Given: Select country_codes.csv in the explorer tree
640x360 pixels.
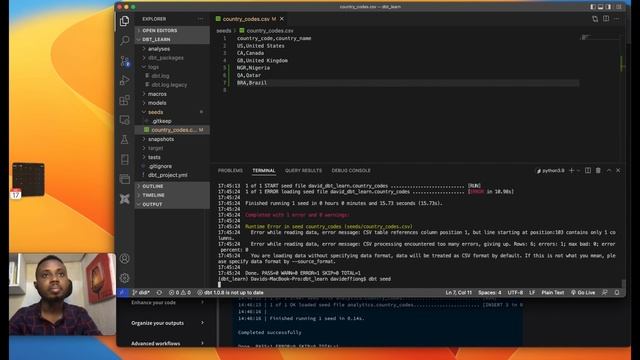Looking at the screenshot, I should point(172,130).
